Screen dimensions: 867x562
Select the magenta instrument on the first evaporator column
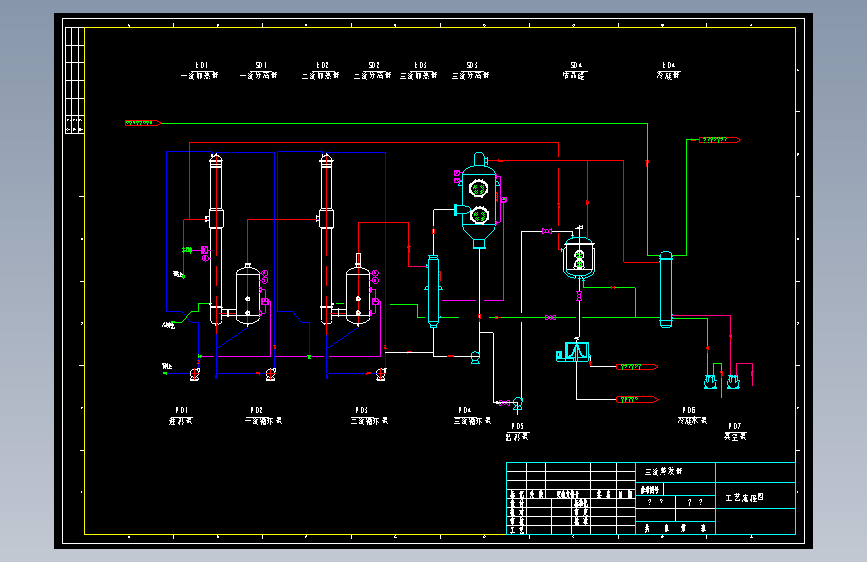(205, 253)
